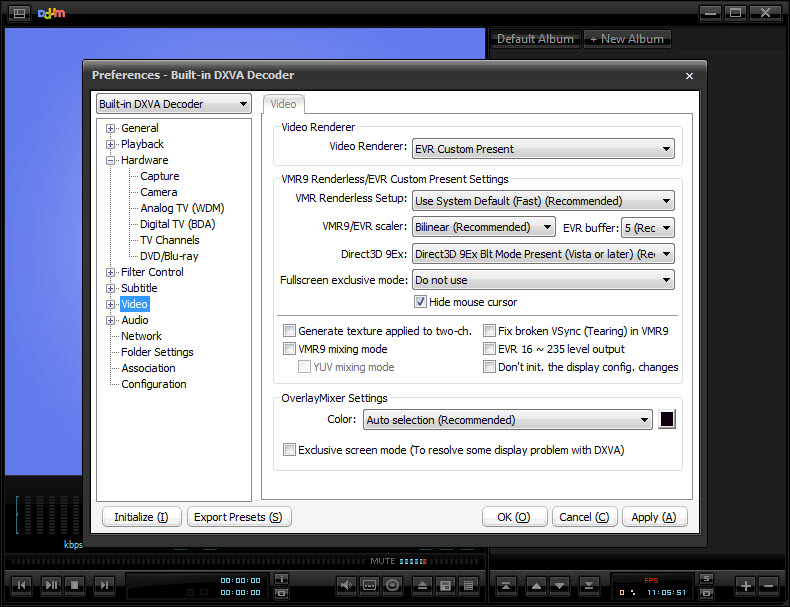Click the file info 'i' icon
This screenshot has width=790, height=607.
[x=281, y=578]
